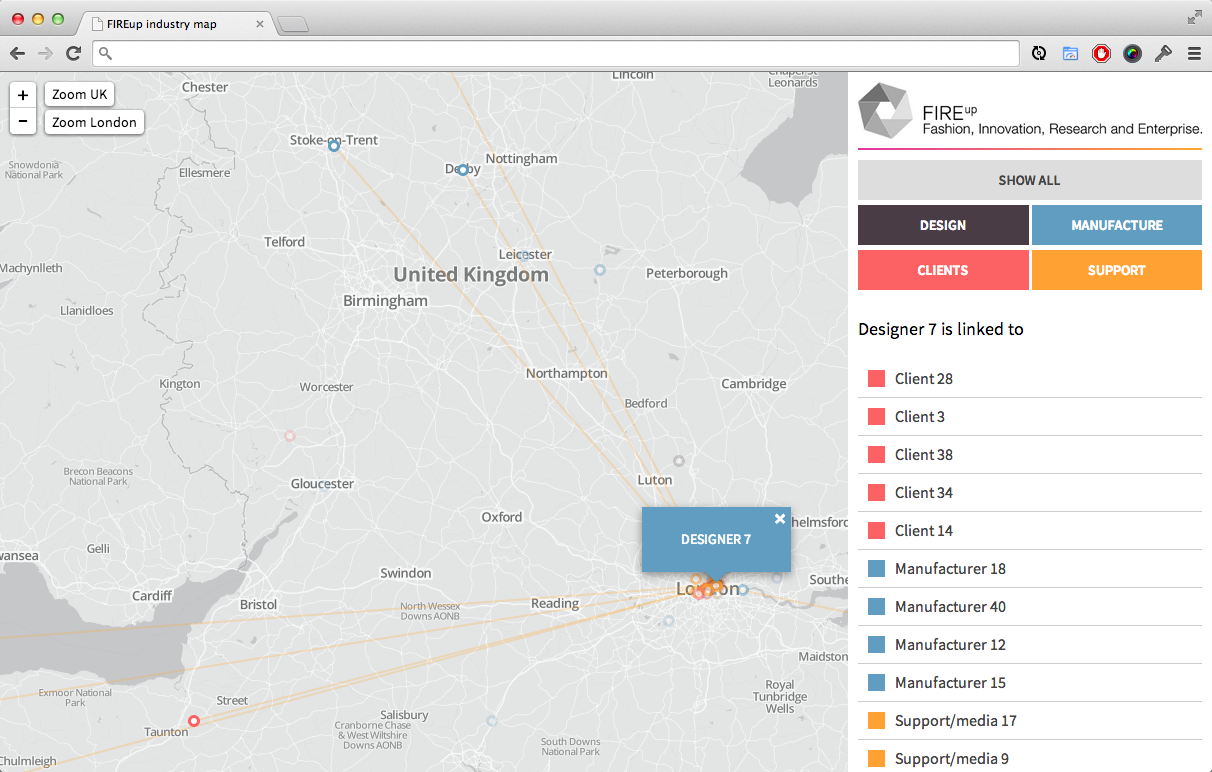Click the orange swatch beside Support/media 17
1212x772 pixels.
pos(876,721)
